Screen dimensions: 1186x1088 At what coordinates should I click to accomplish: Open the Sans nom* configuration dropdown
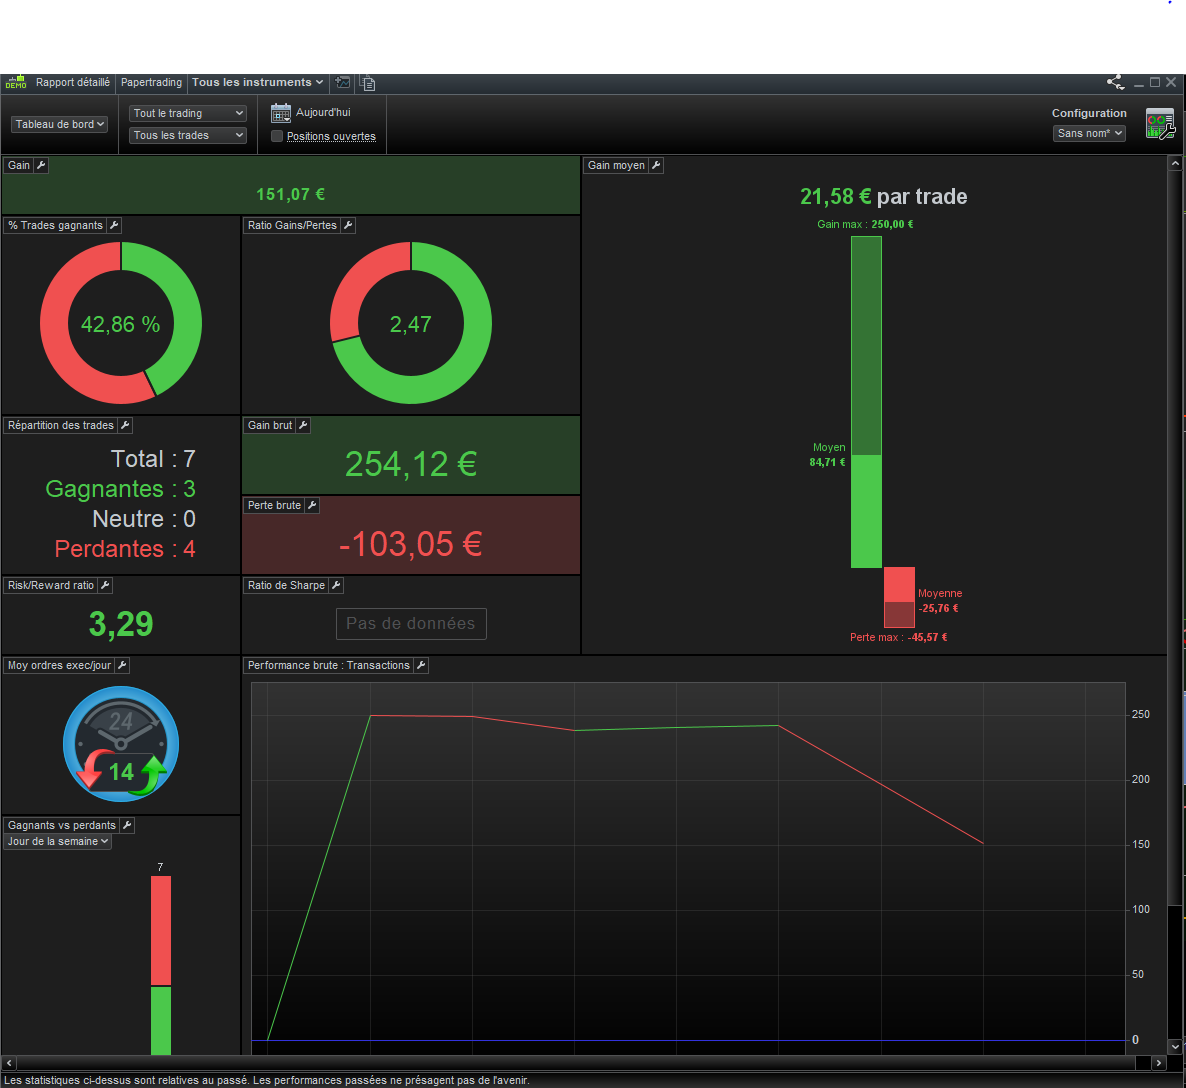click(x=1089, y=133)
